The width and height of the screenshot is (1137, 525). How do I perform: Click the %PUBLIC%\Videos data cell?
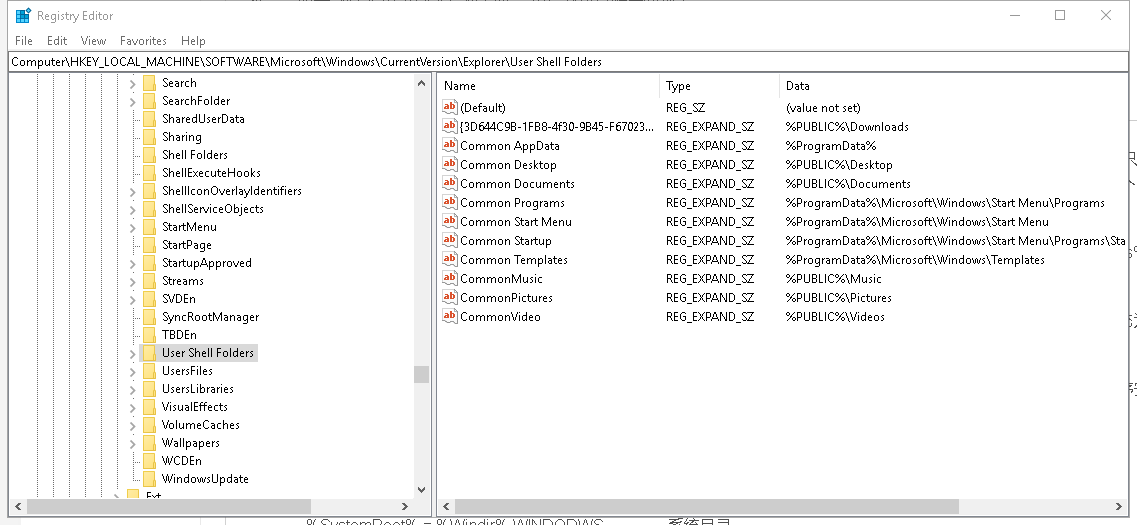point(835,316)
